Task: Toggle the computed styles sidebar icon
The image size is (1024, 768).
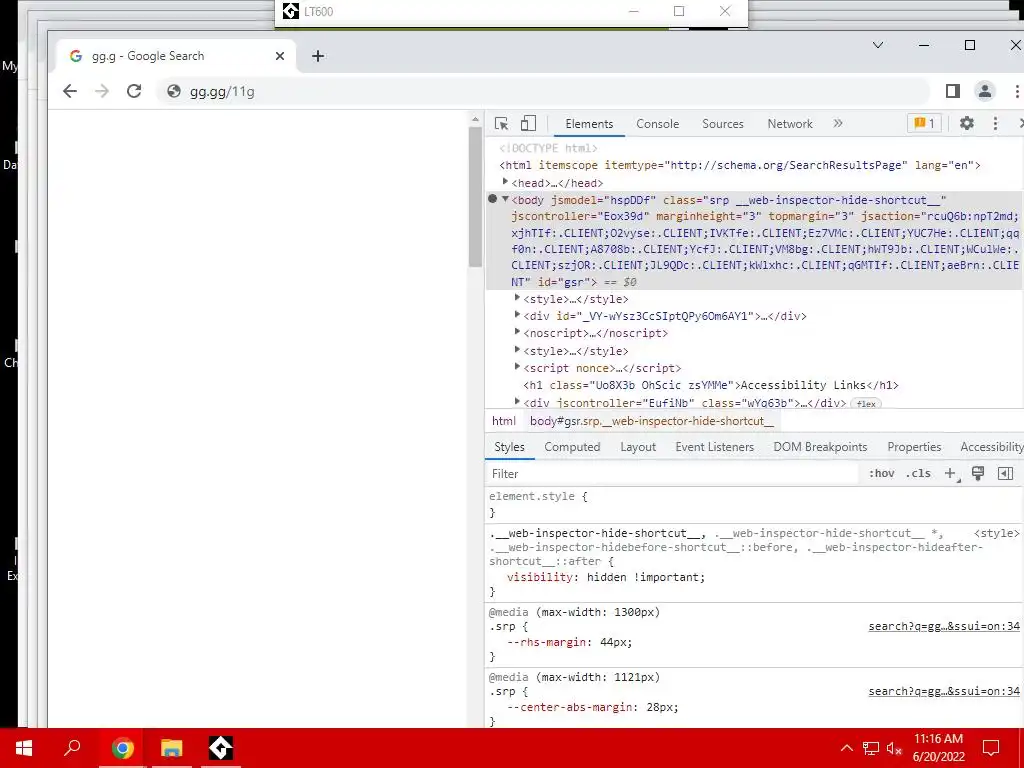Action: (1006, 473)
